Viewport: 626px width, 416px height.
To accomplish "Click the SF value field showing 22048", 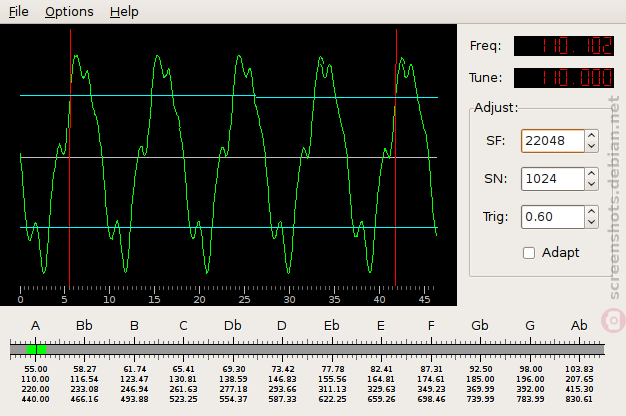I will pos(553,141).
